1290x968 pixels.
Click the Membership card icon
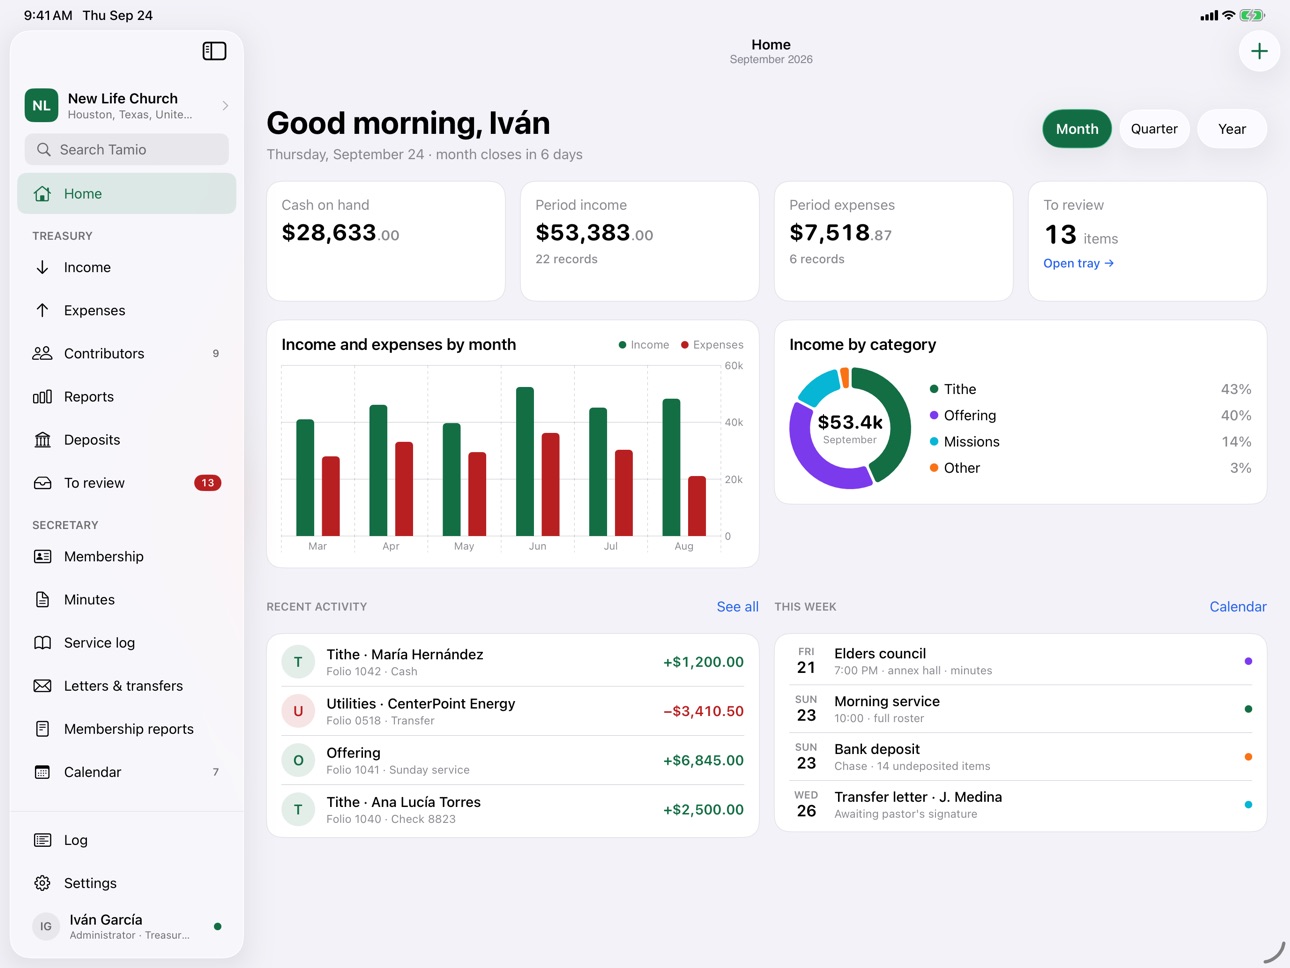pos(42,556)
